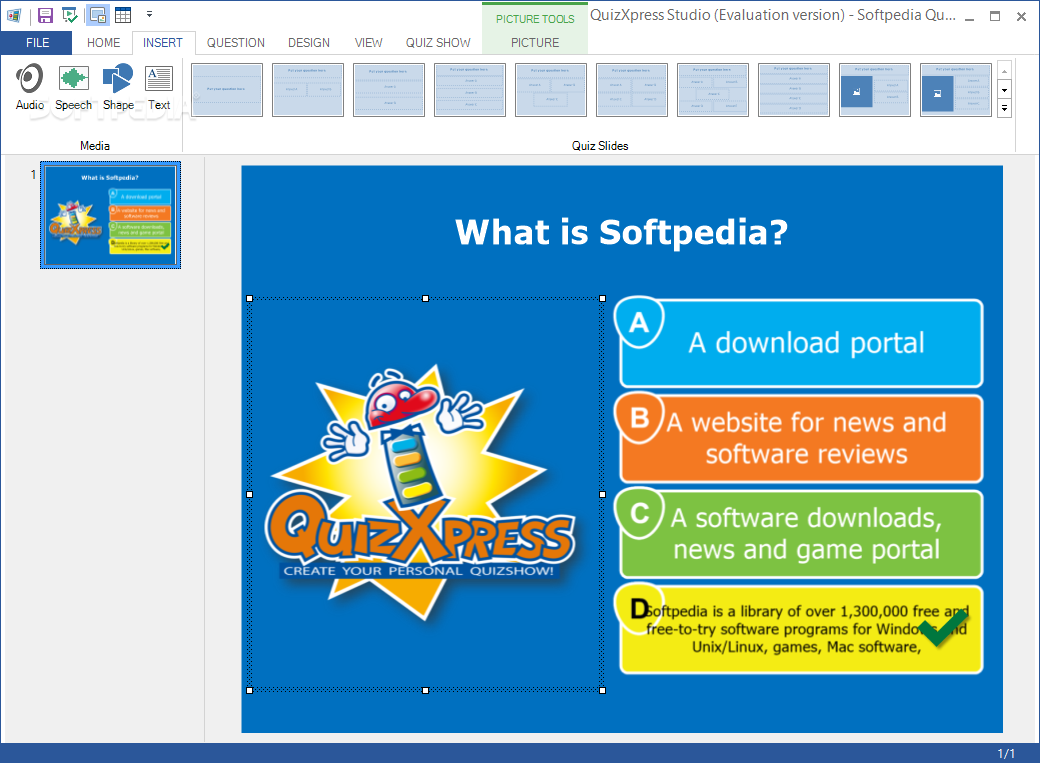Click the 'Quiz Slides' group label
Screen dimensions: 1040x763
pyautogui.click(x=600, y=145)
